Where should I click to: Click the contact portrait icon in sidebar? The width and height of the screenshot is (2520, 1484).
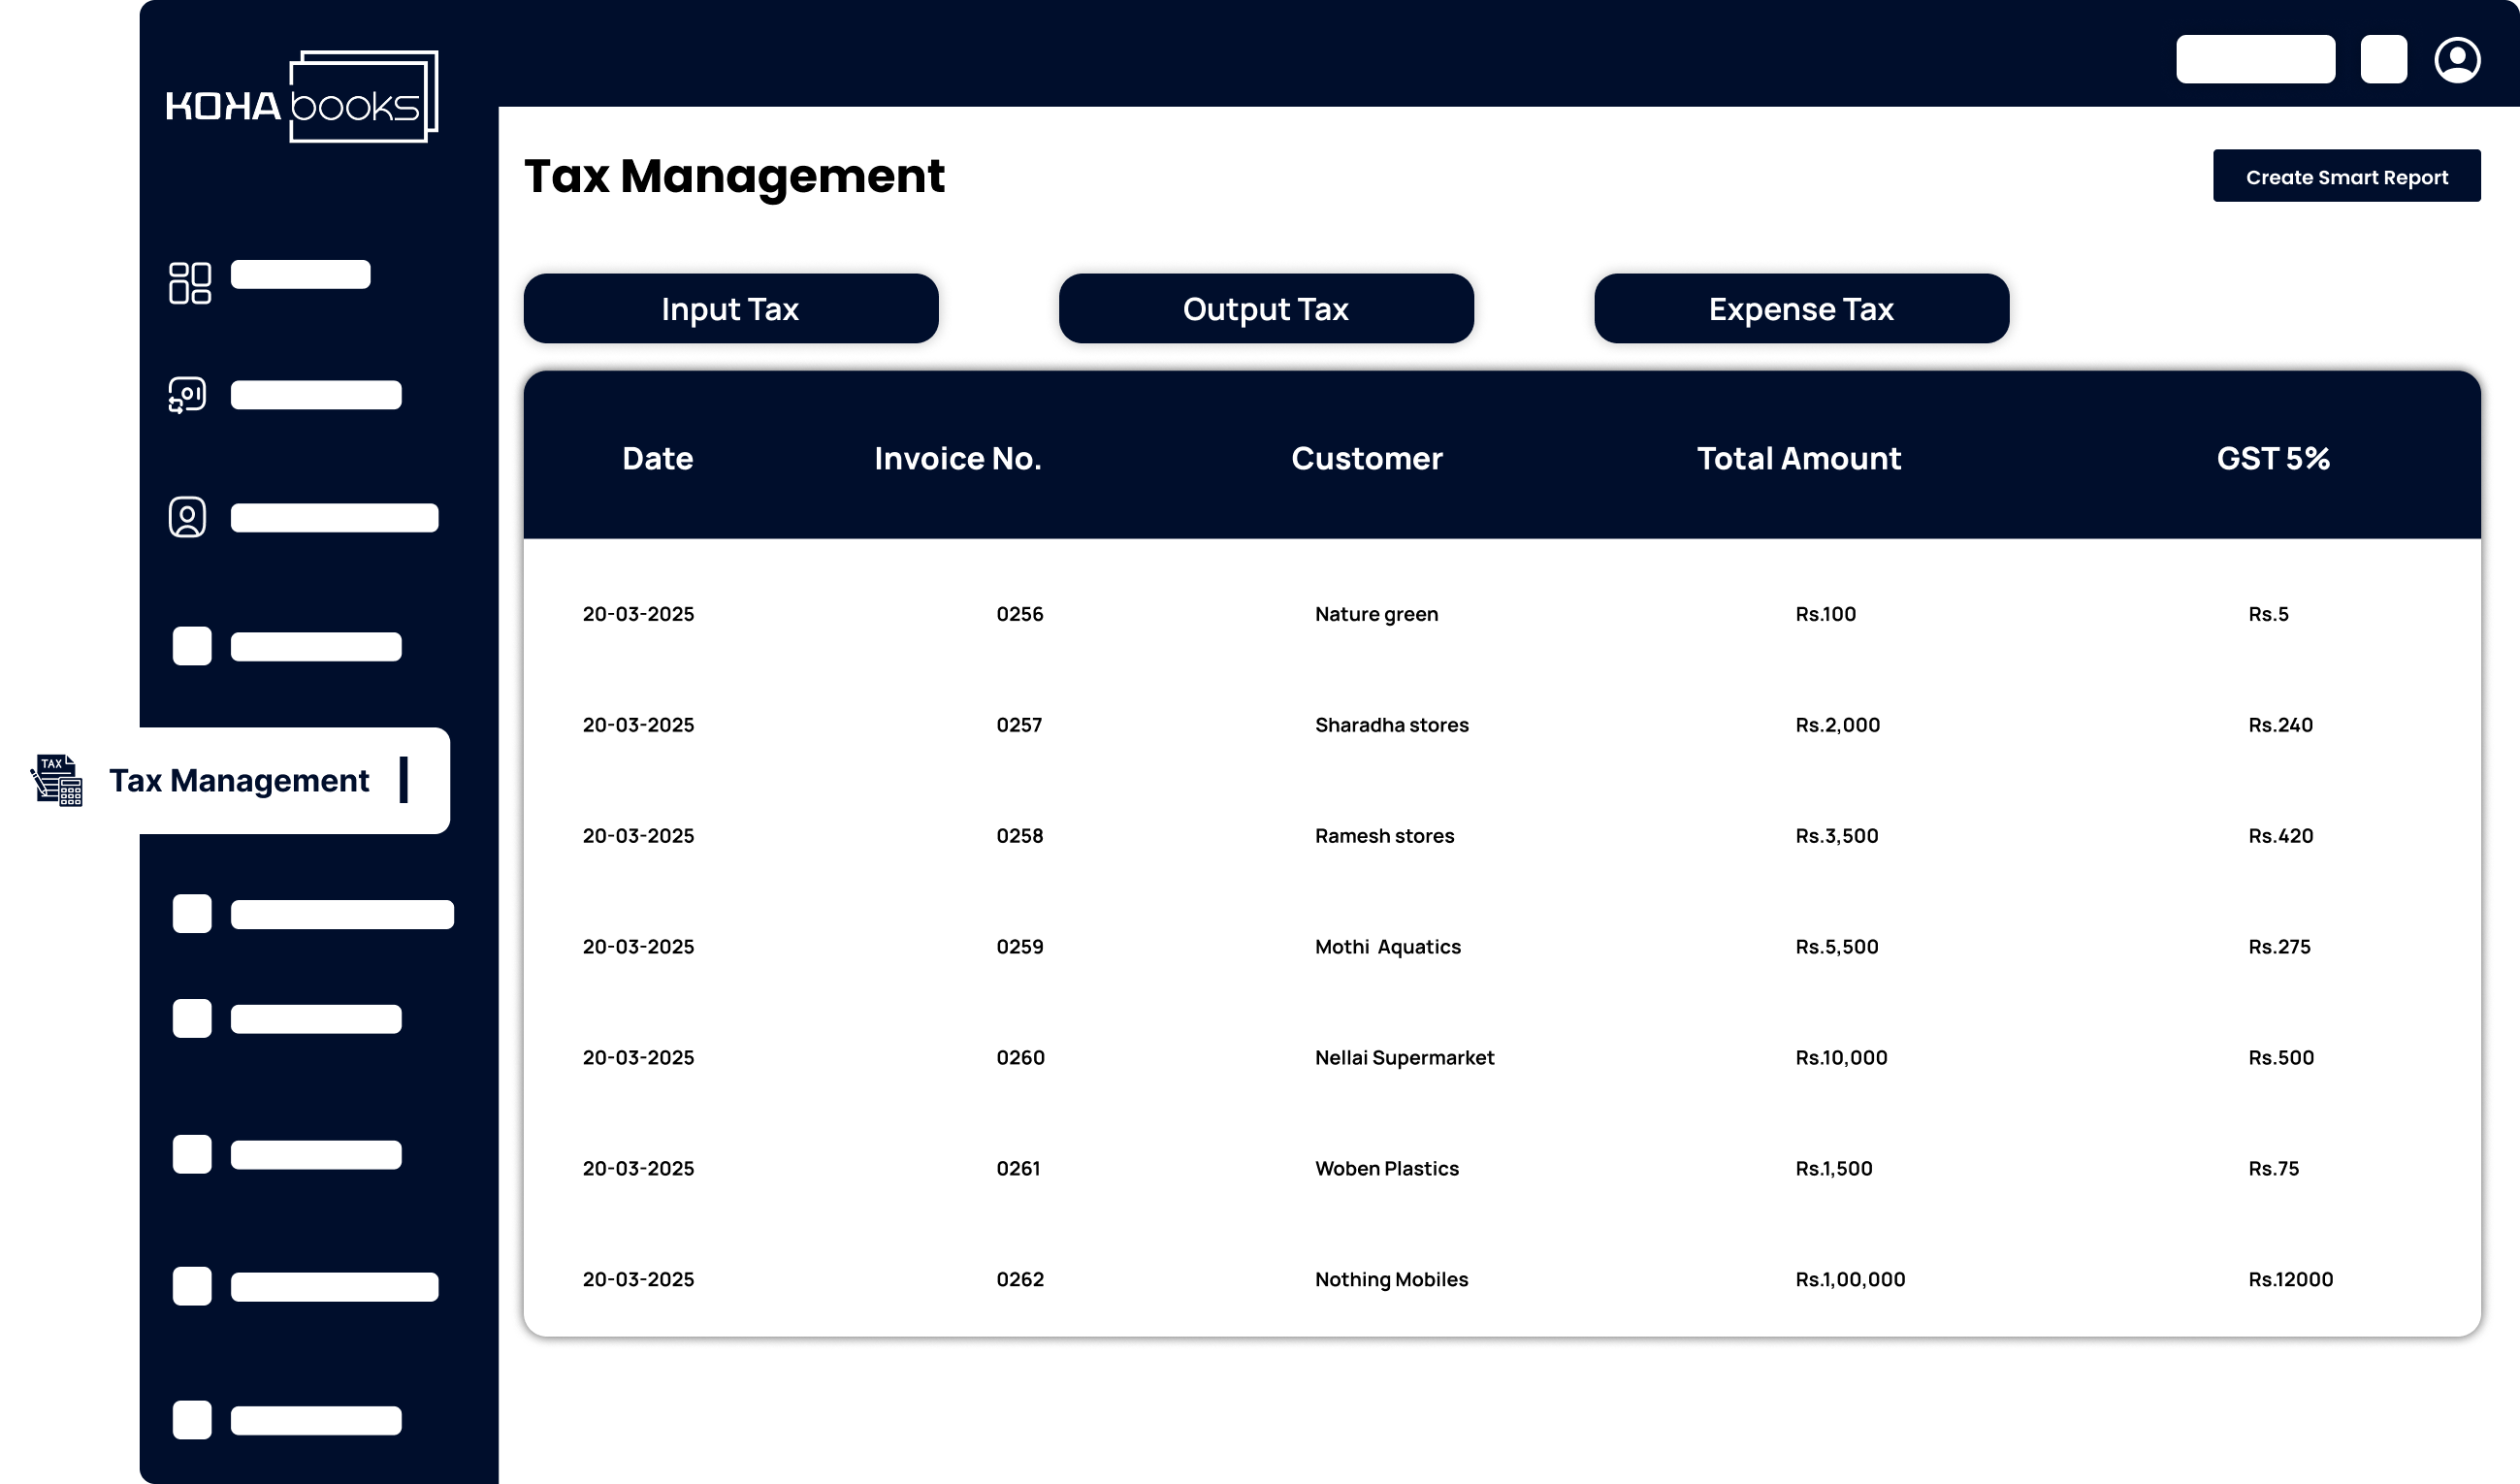pos(187,517)
